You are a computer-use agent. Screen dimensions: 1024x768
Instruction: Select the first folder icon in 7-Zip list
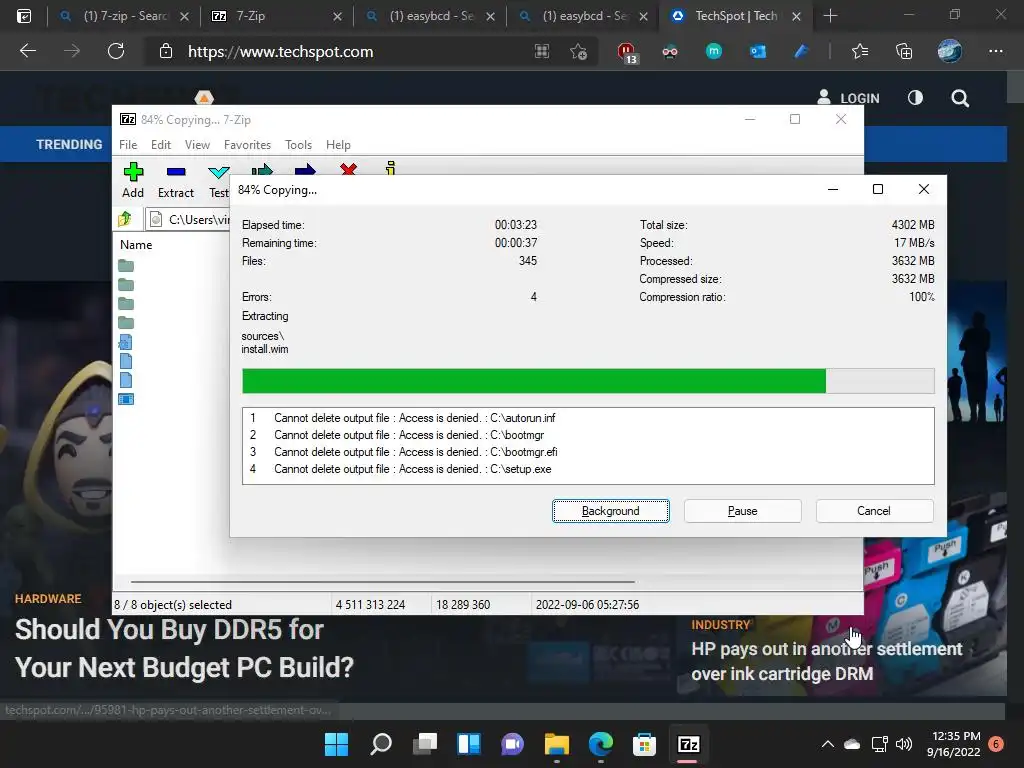pos(126,266)
